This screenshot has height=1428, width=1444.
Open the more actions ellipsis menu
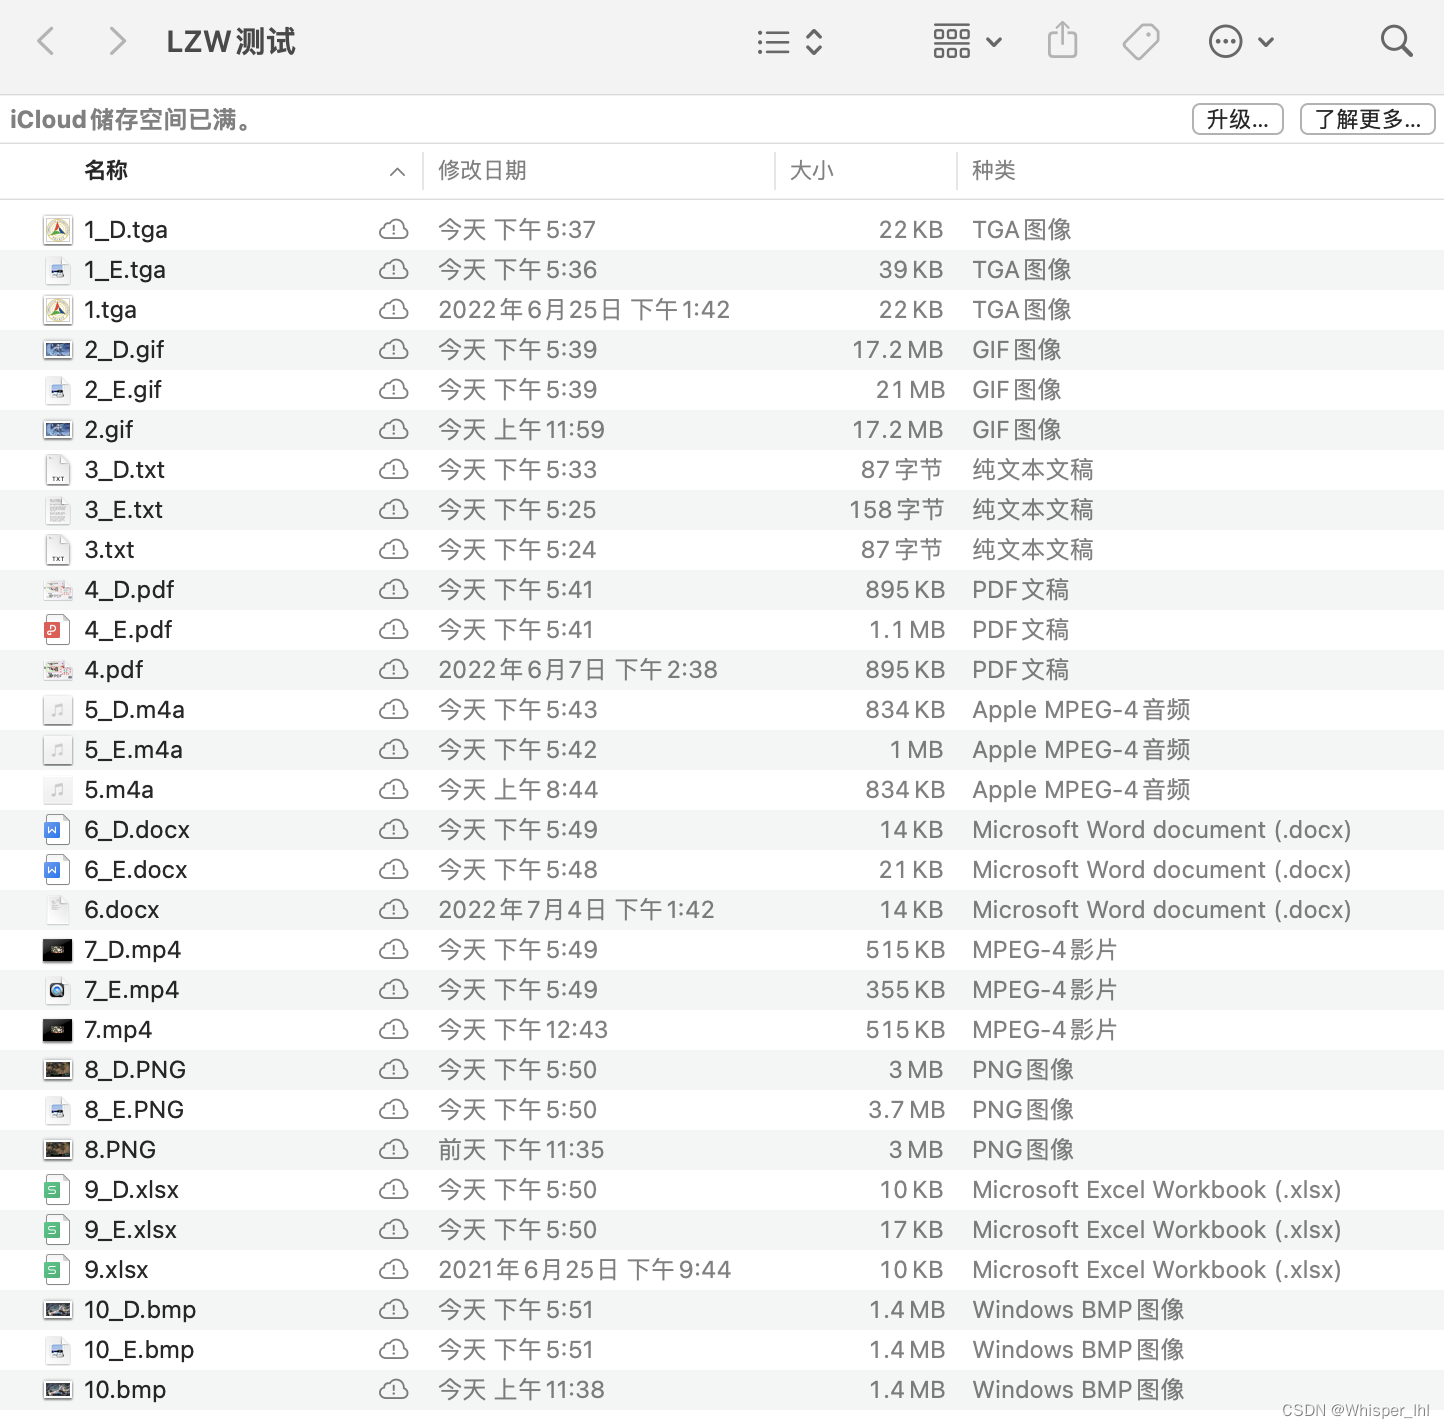[x=1241, y=42]
